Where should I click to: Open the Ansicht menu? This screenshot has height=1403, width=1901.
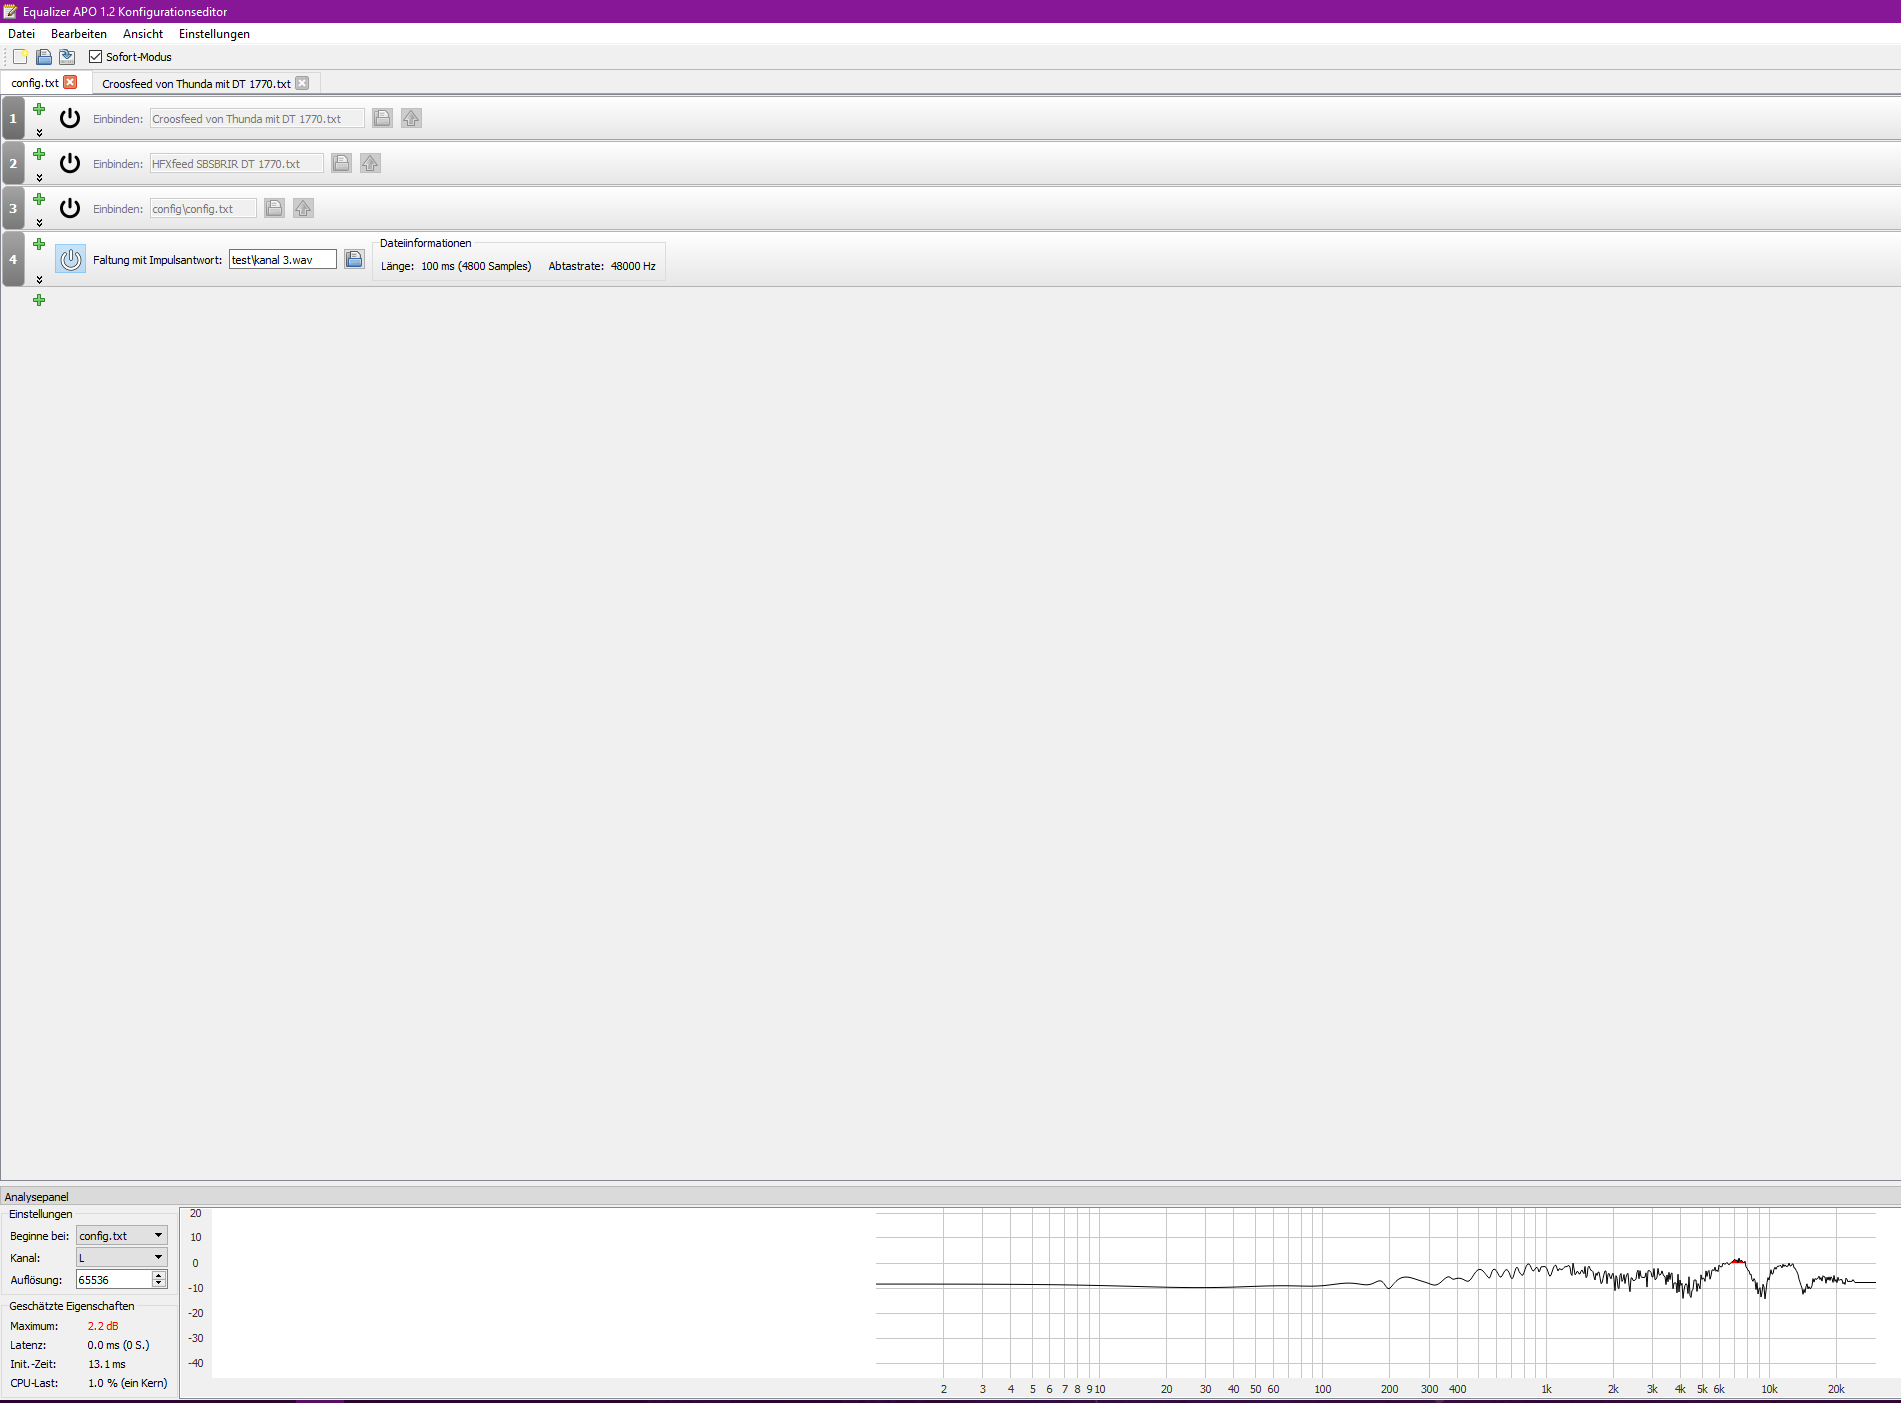coord(143,34)
